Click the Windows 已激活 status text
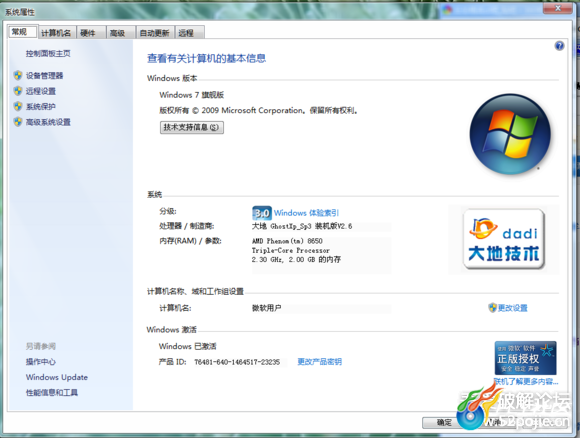The width and height of the screenshot is (580, 438). [x=188, y=346]
